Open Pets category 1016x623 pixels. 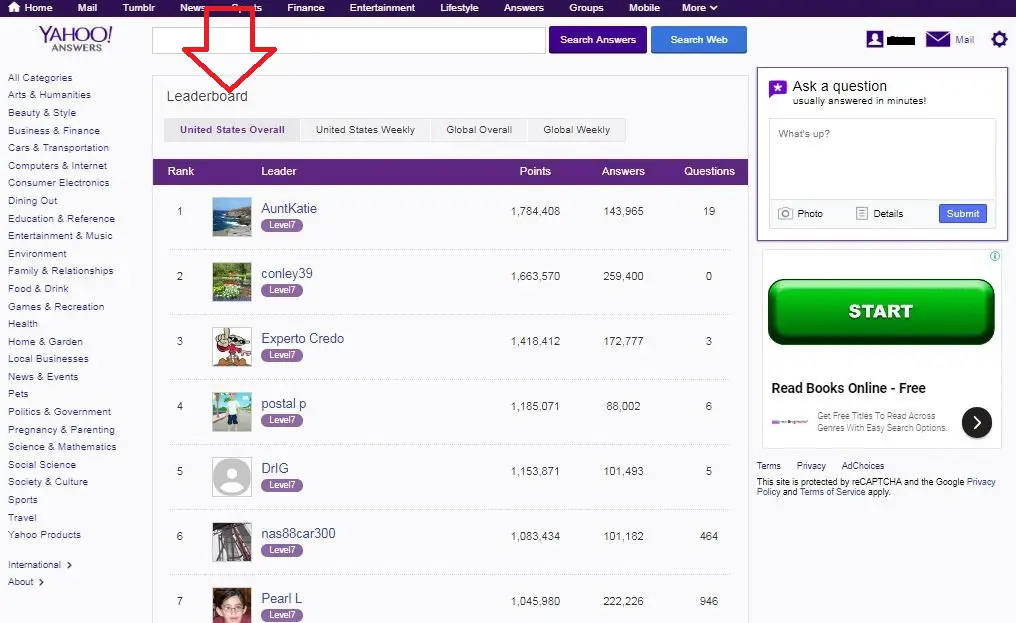coord(18,394)
